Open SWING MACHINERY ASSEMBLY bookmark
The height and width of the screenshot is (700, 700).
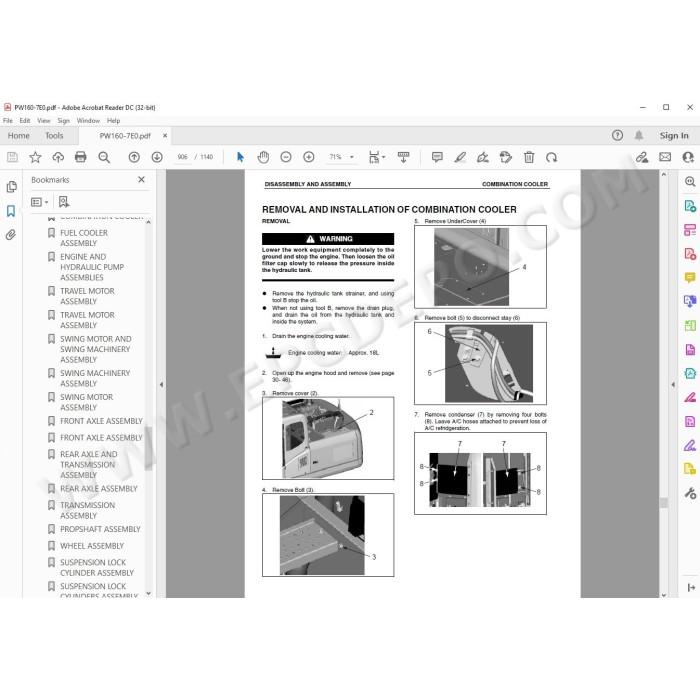coord(95,378)
